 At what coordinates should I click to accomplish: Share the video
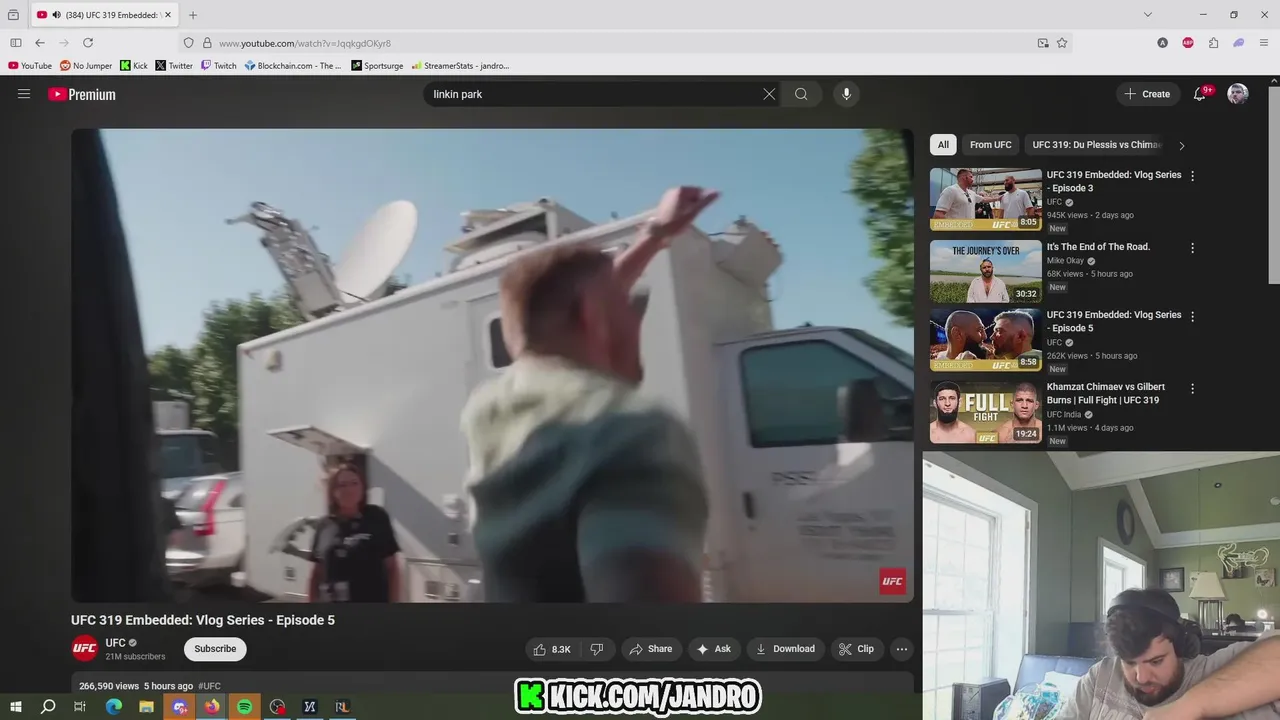[650, 649]
